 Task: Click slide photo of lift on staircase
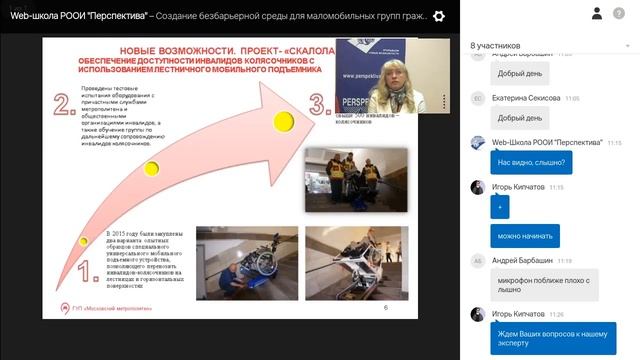(357, 263)
